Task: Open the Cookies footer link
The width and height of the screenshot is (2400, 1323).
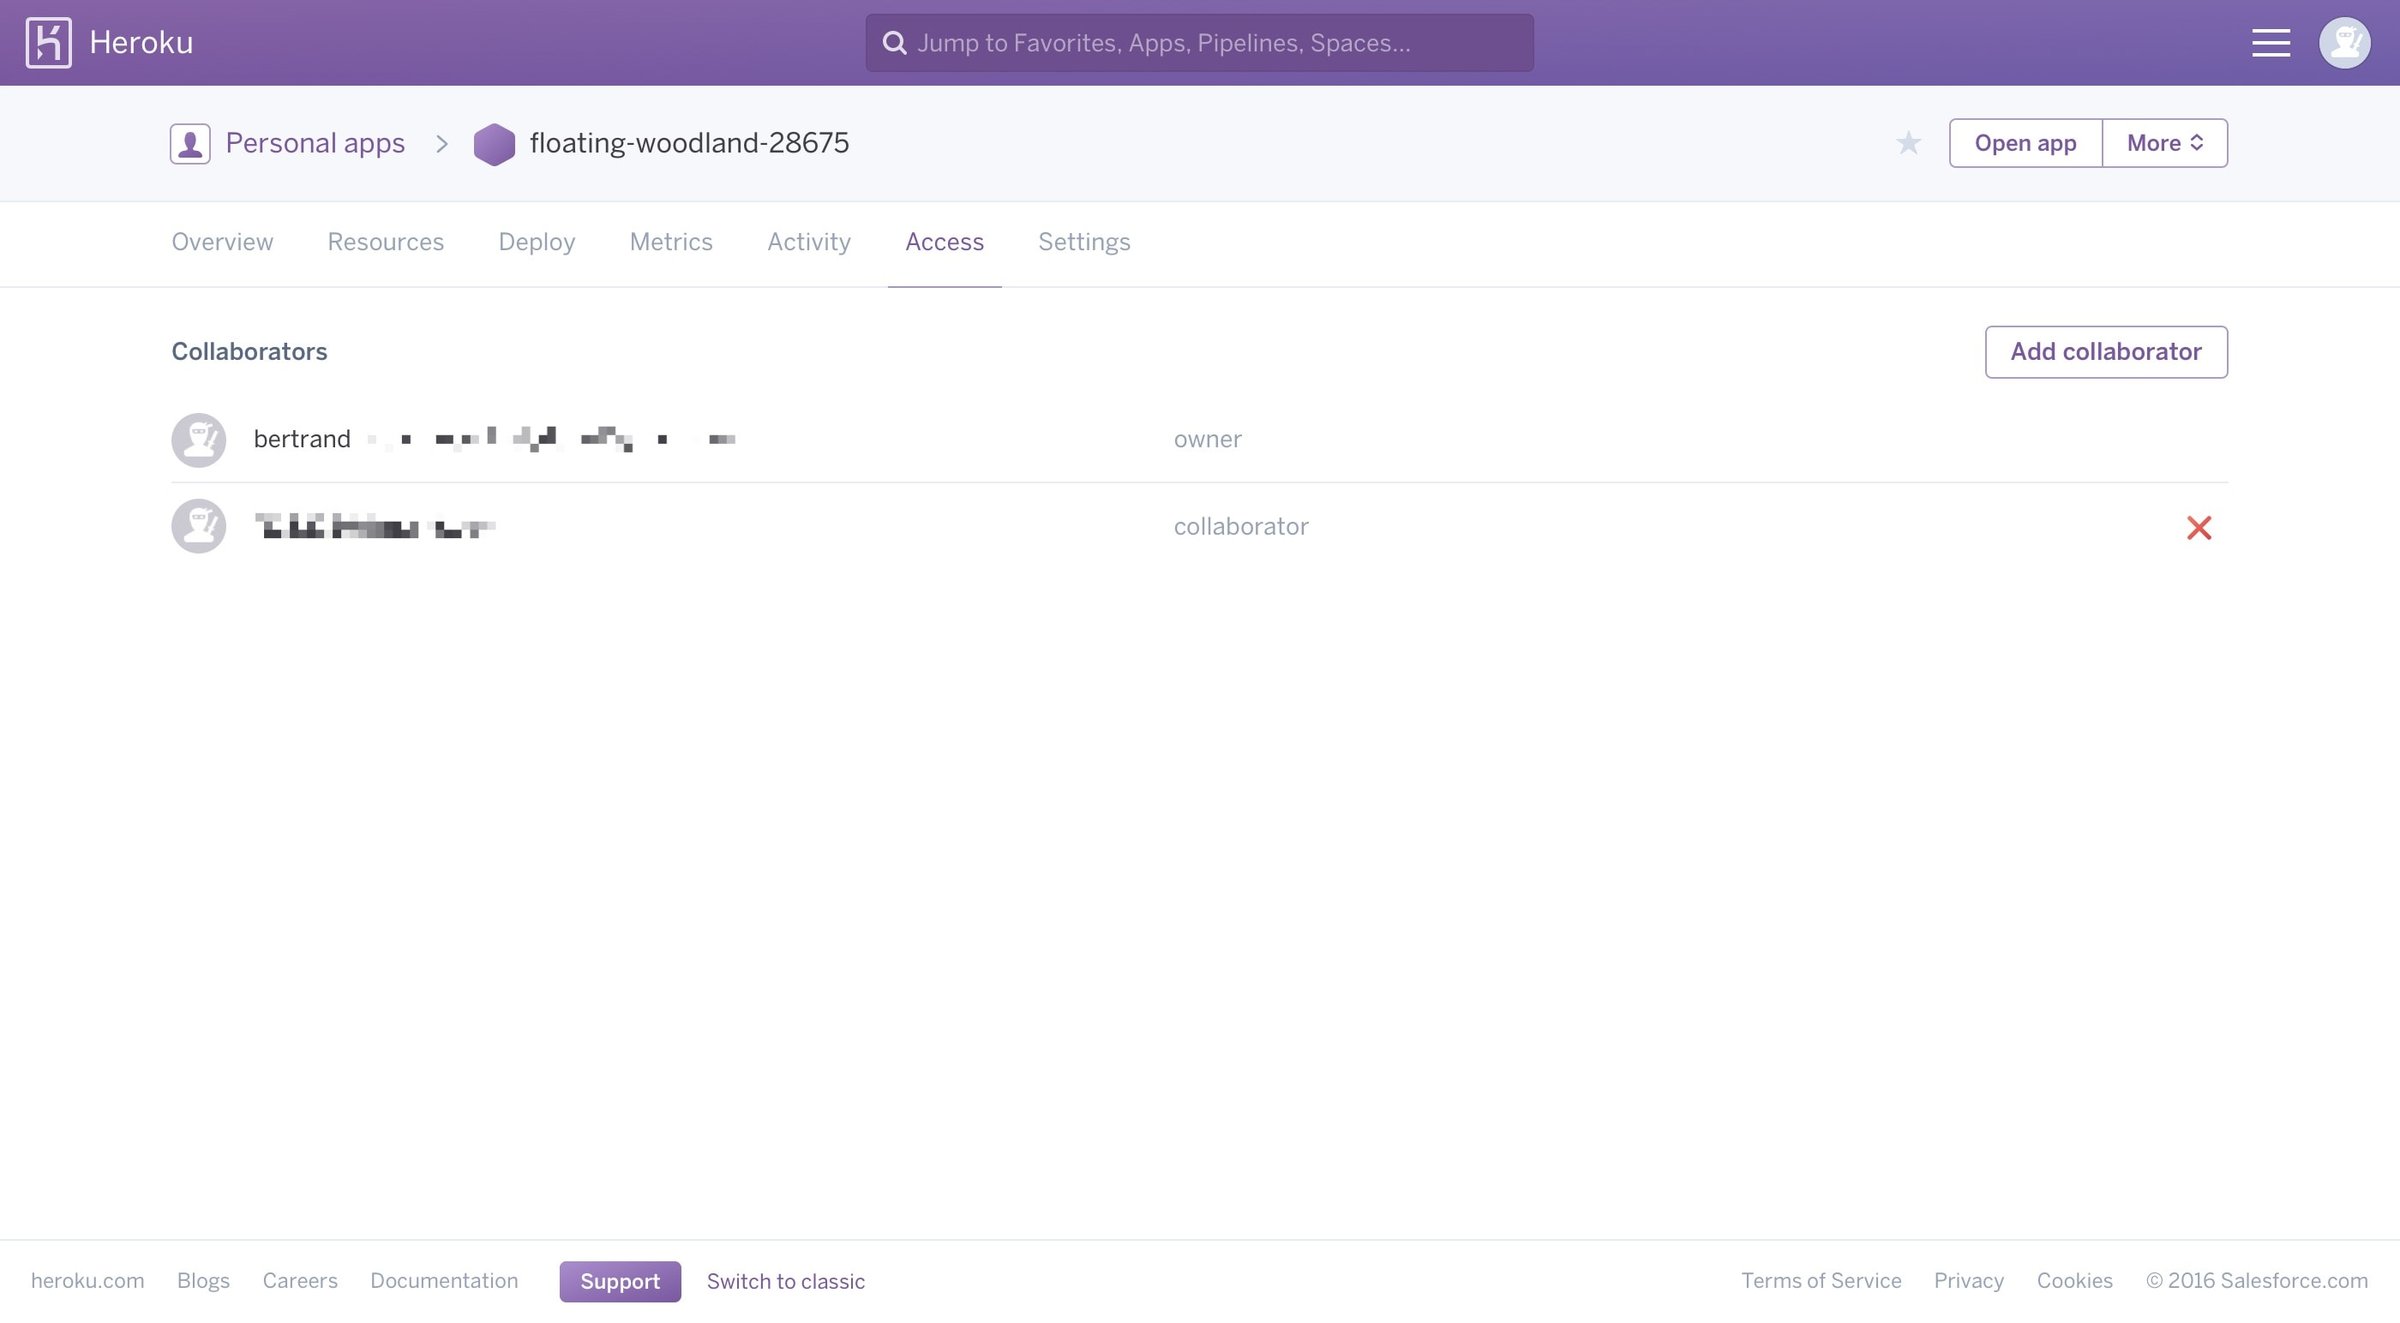Action: click(2075, 1281)
